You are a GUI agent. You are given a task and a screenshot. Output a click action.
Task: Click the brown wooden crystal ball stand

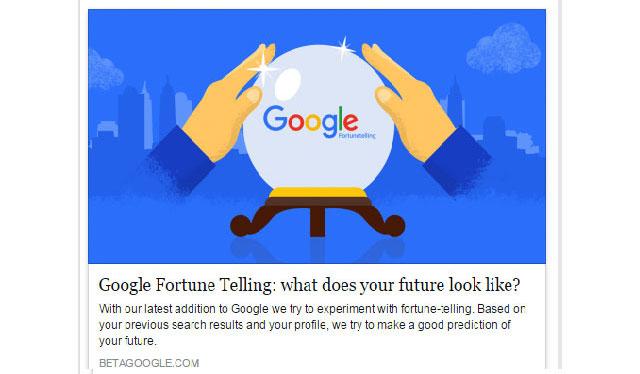click(318, 216)
